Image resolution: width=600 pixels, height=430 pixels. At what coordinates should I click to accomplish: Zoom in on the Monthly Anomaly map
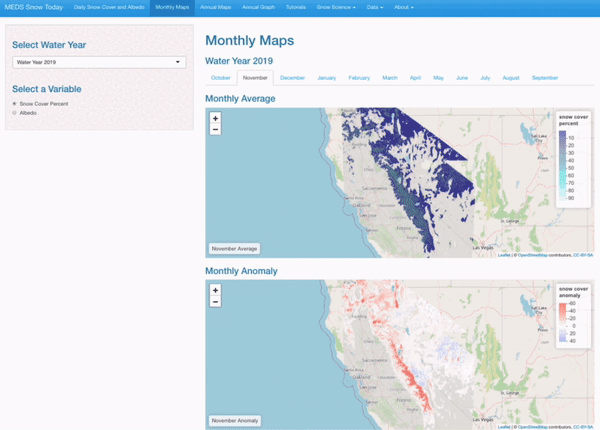215,290
